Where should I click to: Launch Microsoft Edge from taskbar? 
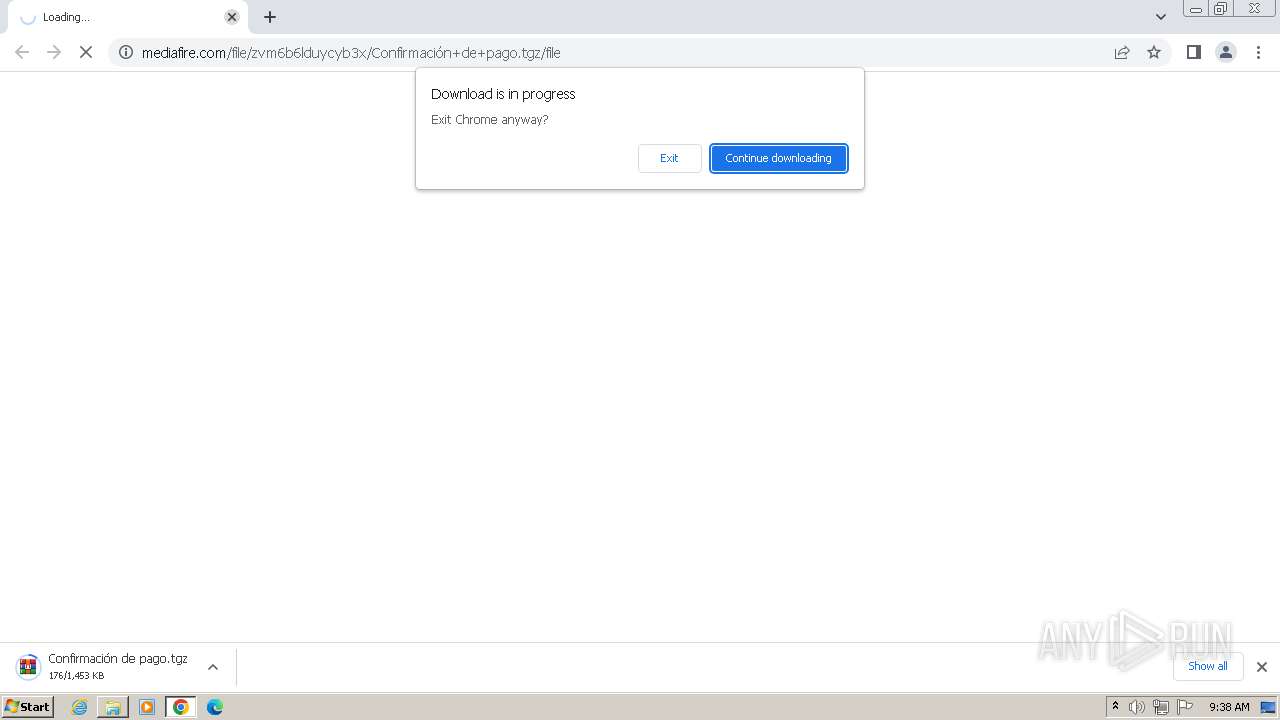215,707
